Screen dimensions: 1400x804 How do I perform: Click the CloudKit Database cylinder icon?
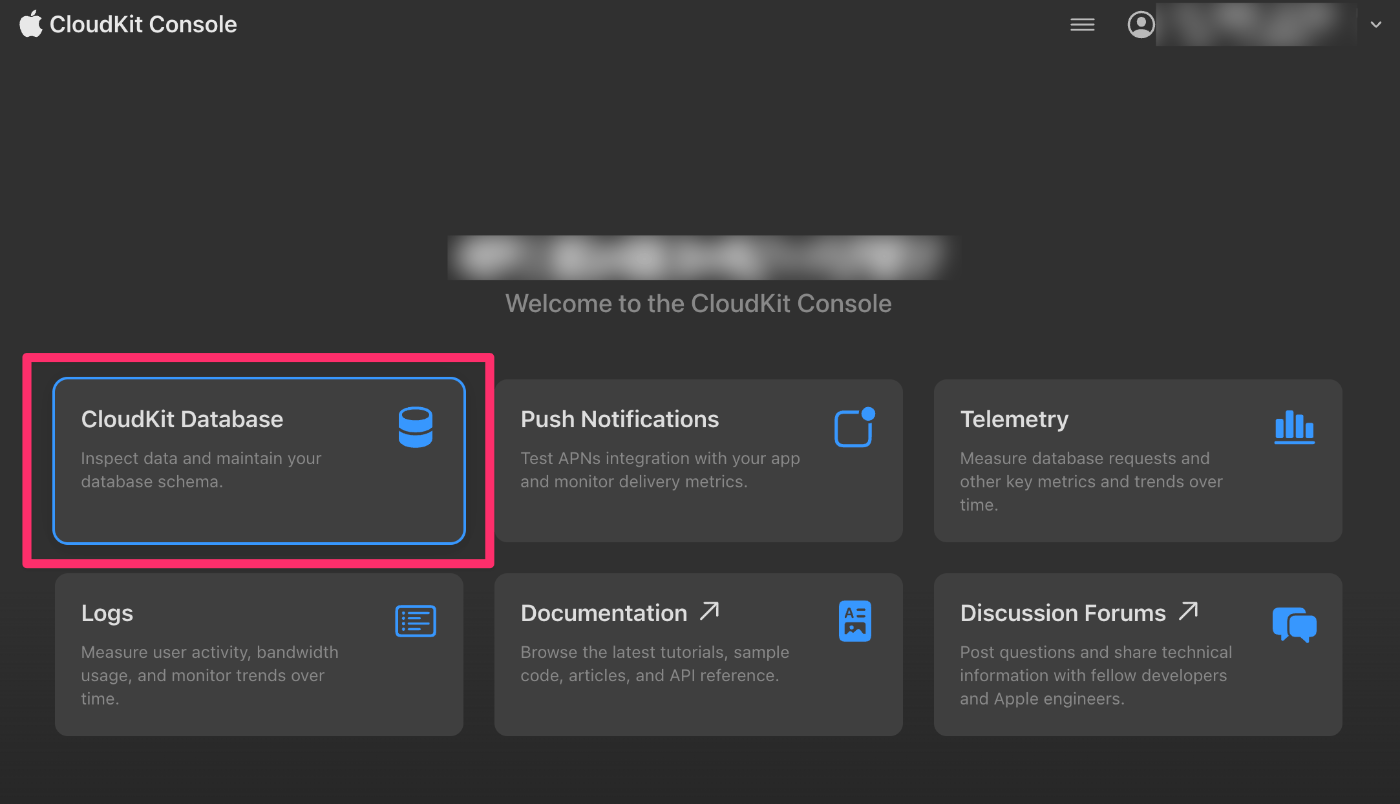pyautogui.click(x=415, y=427)
